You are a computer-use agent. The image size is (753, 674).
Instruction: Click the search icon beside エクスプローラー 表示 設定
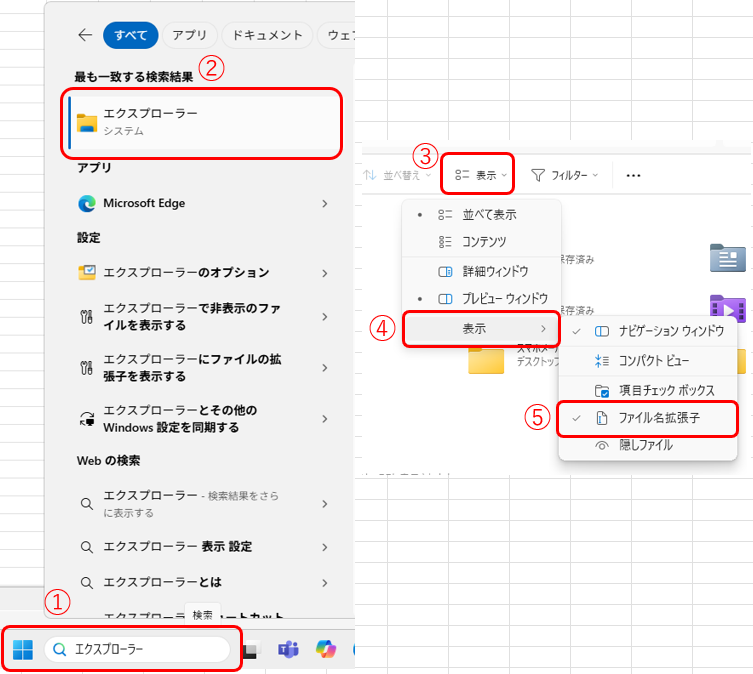click(x=86, y=547)
